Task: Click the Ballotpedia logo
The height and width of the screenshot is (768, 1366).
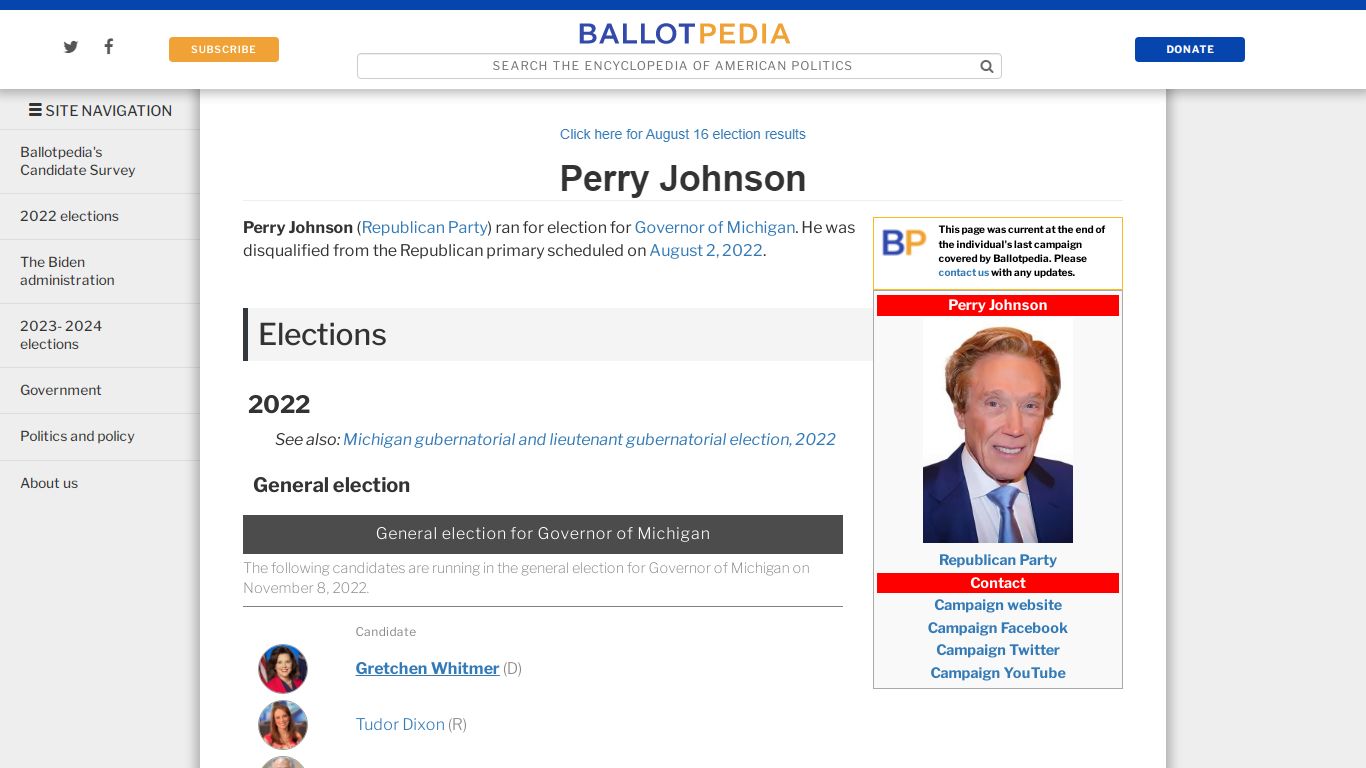Action: click(x=684, y=34)
